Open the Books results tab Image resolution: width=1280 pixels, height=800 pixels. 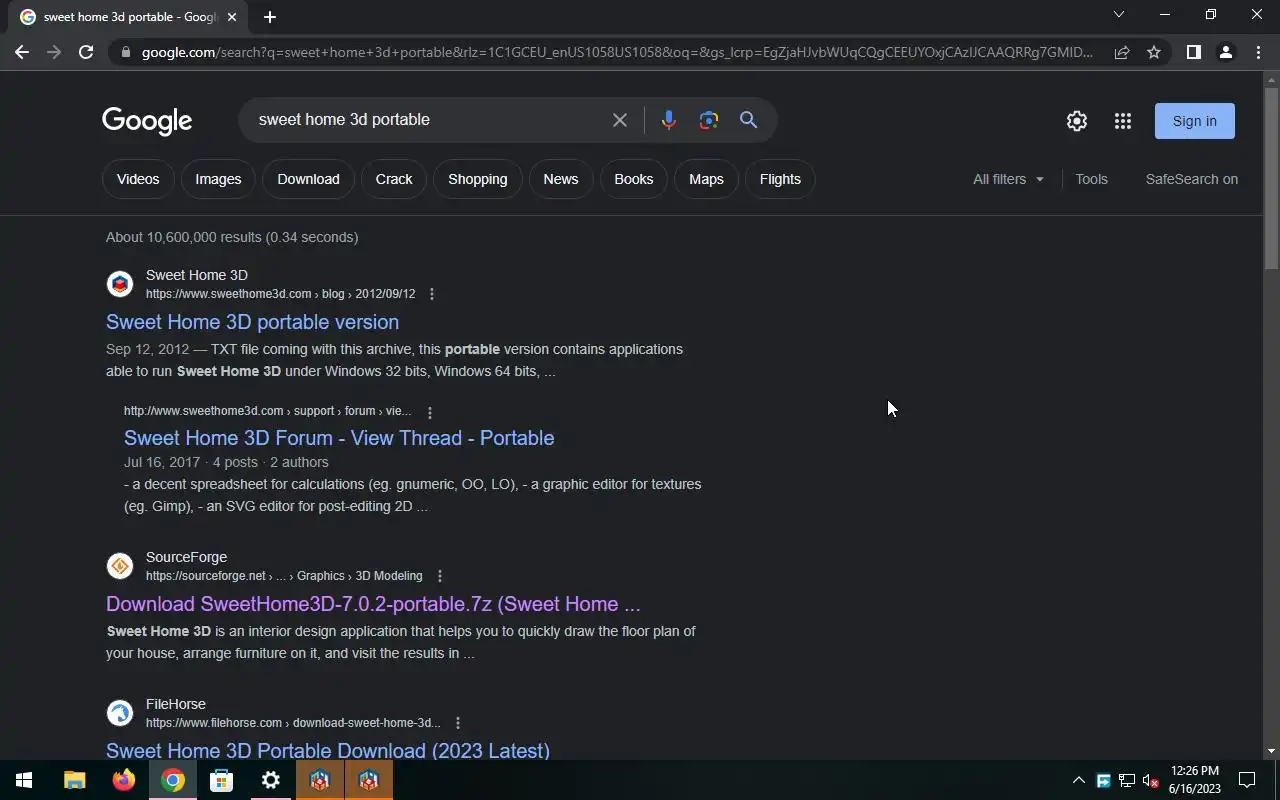click(x=634, y=179)
